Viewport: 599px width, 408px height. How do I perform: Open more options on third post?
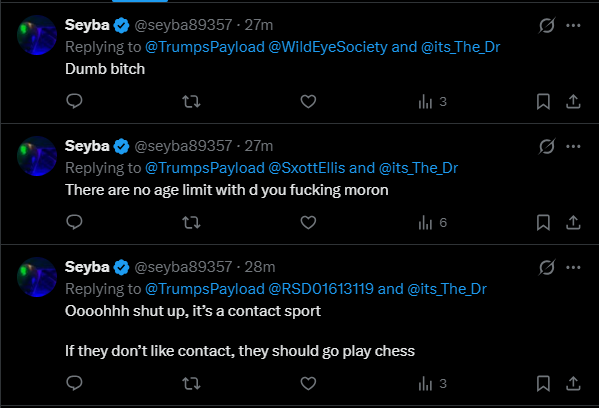[573, 267]
